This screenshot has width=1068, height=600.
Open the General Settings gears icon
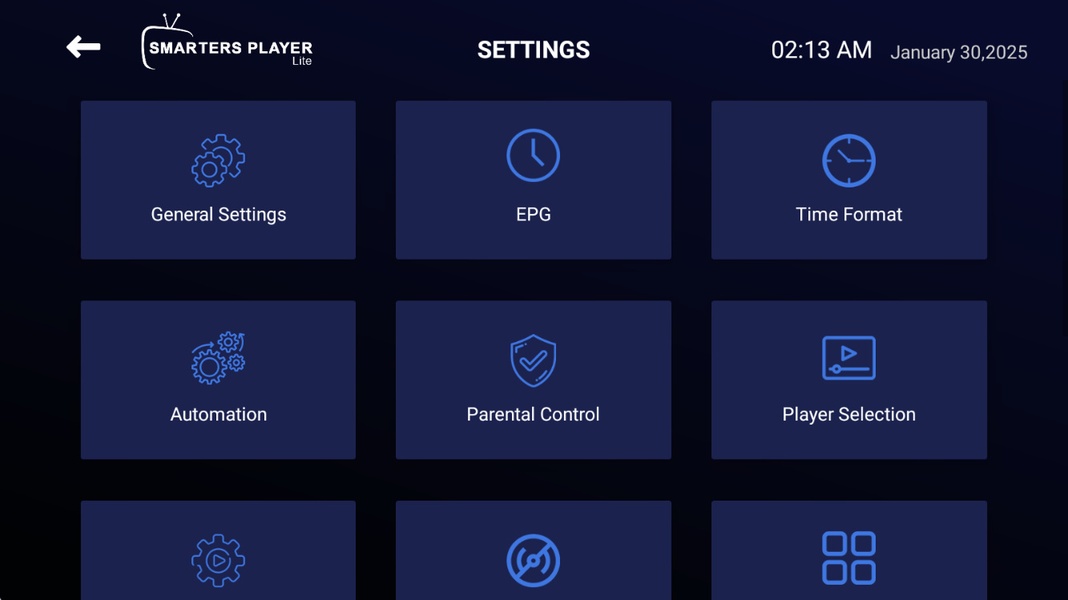tap(218, 160)
